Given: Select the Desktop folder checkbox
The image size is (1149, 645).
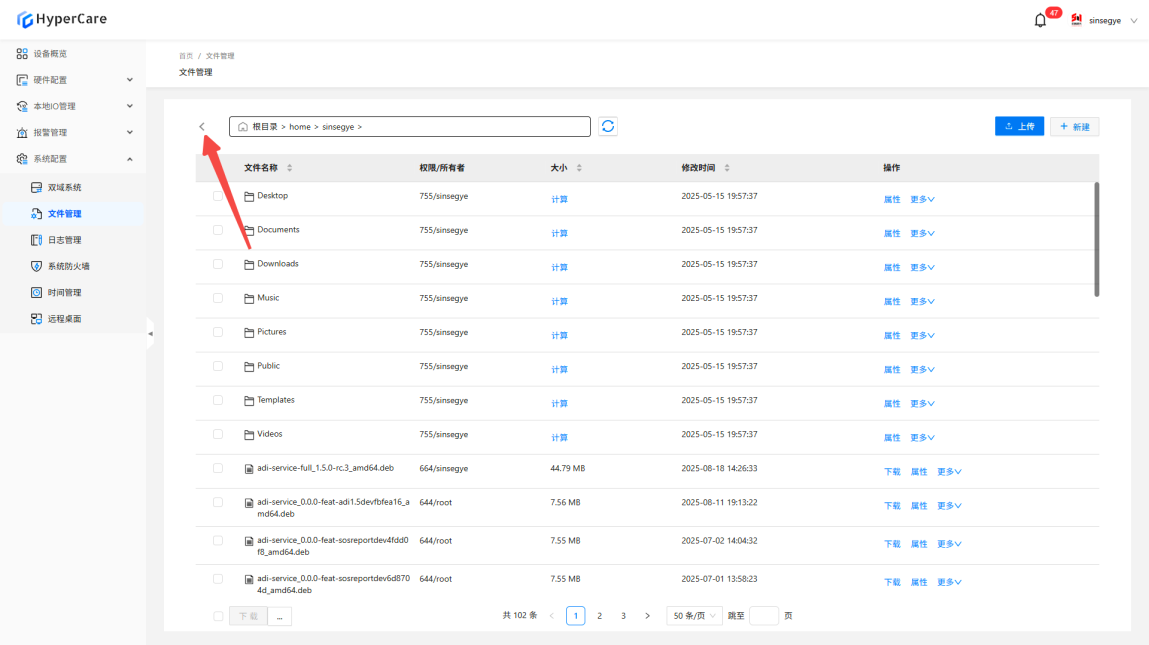Looking at the screenshot, I should pyautogui.click(x=218, y=196).
